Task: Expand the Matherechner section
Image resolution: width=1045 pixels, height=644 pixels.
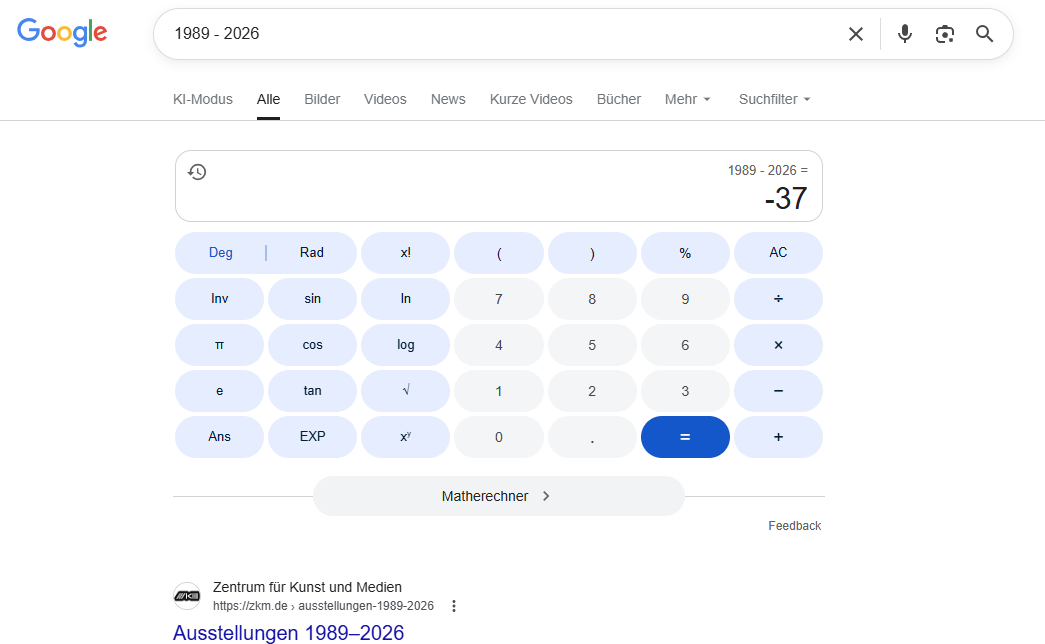Action: pos(498,496)
